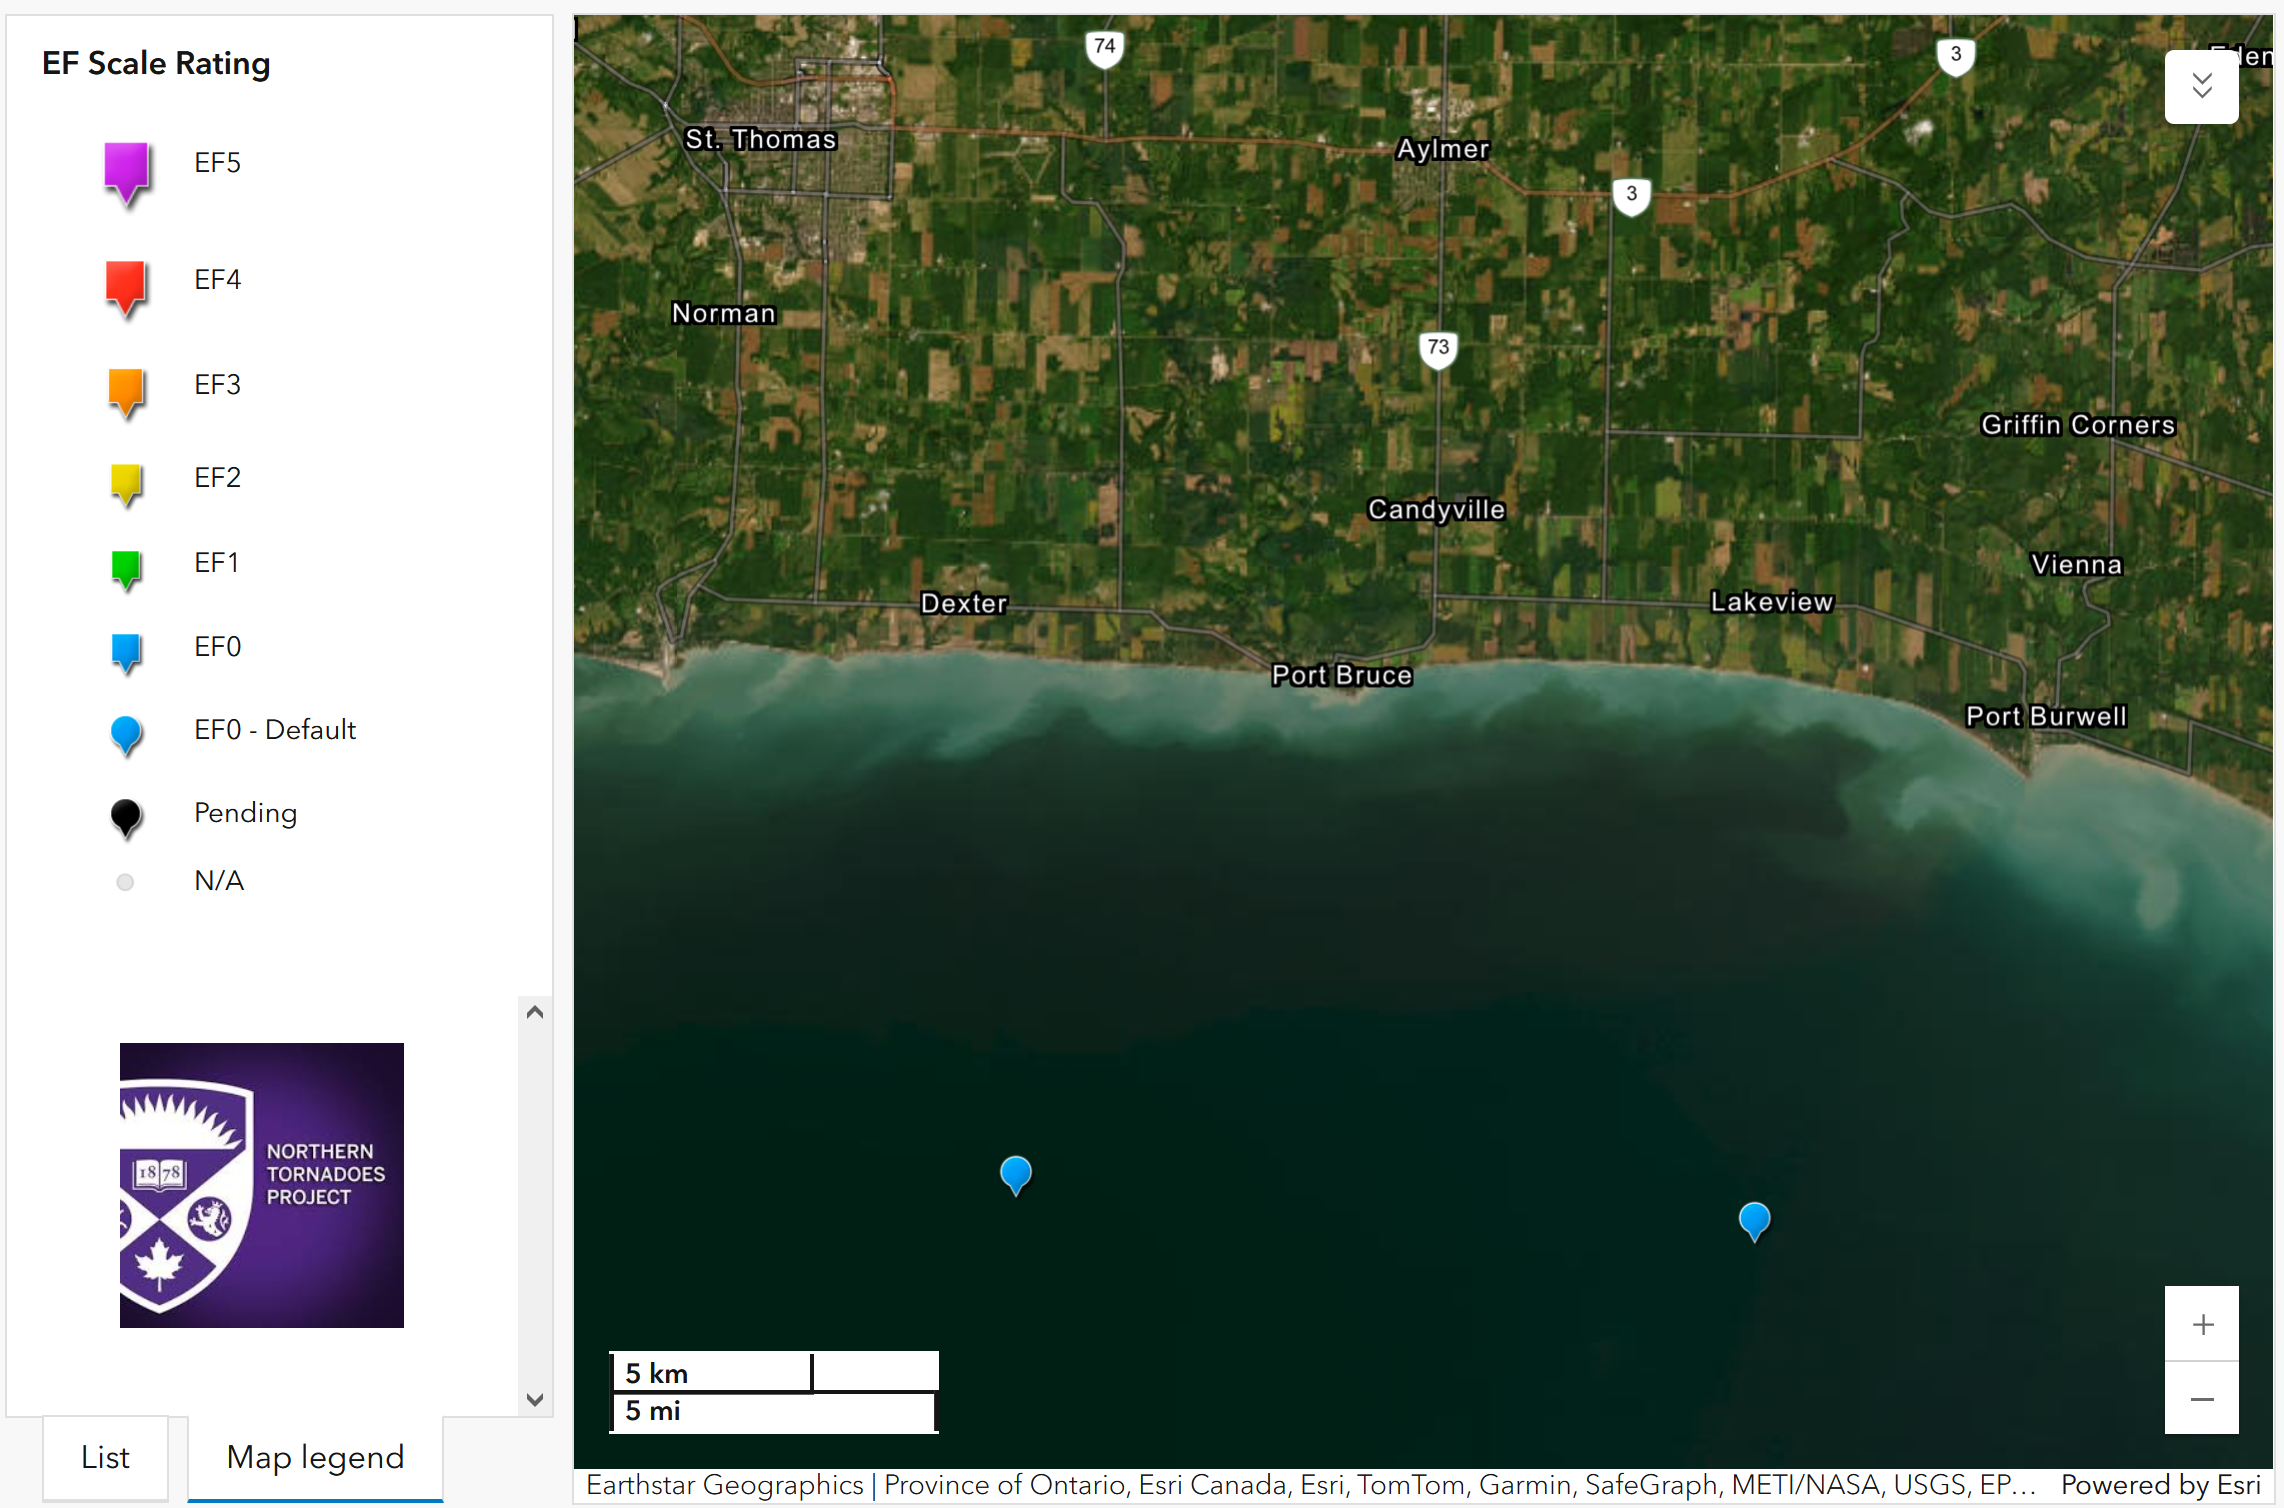Click the Highway 73 shield icon
This screenshot has width=2284, height=1508.
coord(1438,348)
